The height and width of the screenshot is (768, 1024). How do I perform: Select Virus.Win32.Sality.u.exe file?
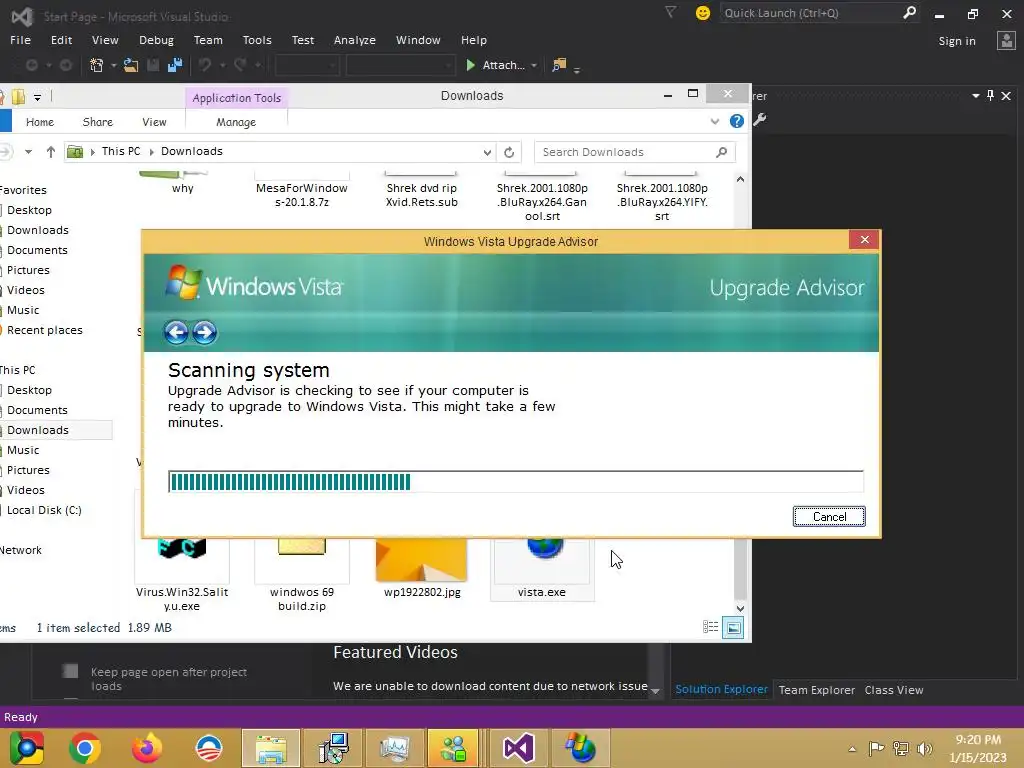click(x=182, y=575)
